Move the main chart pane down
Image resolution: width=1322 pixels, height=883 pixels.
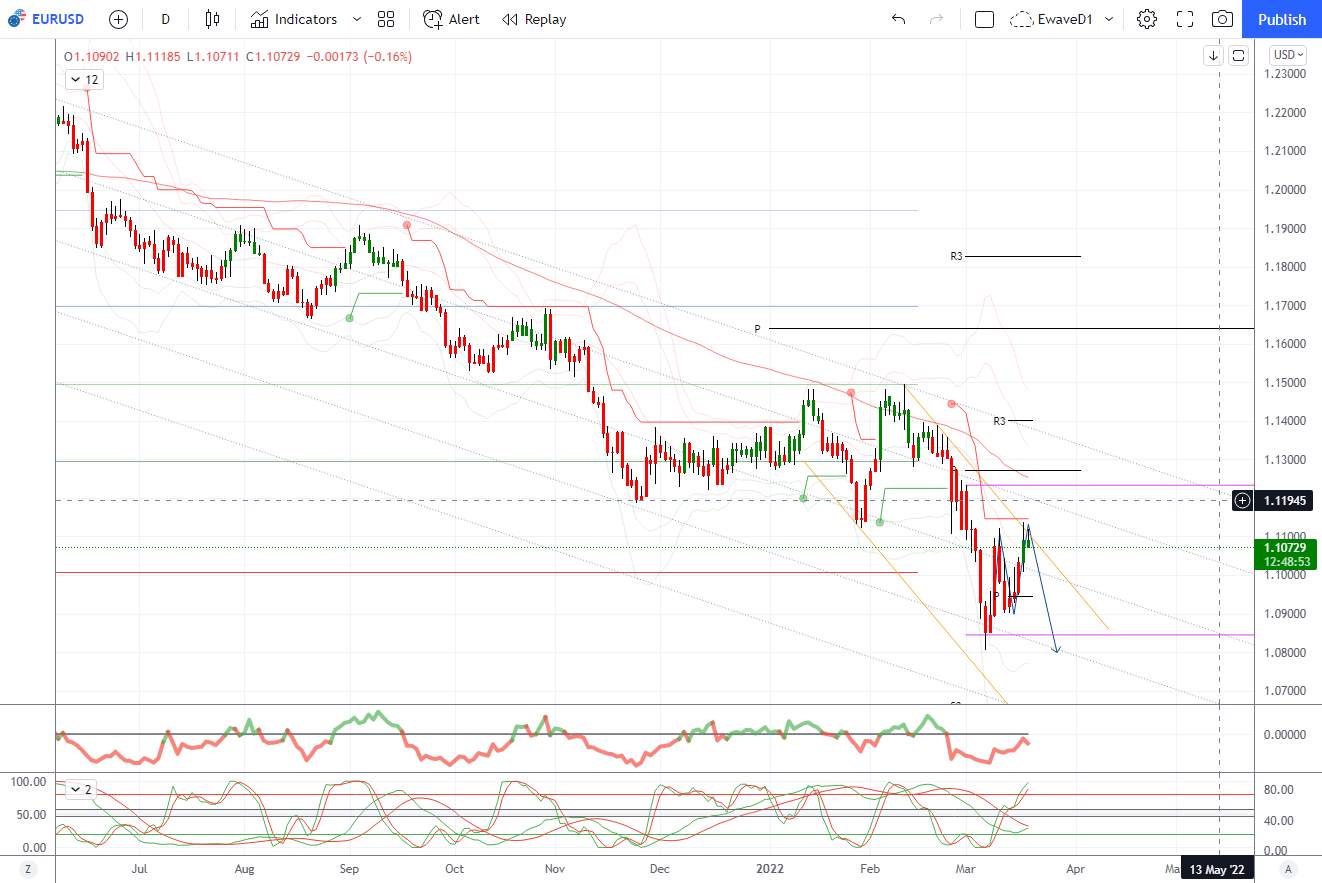1214,55
